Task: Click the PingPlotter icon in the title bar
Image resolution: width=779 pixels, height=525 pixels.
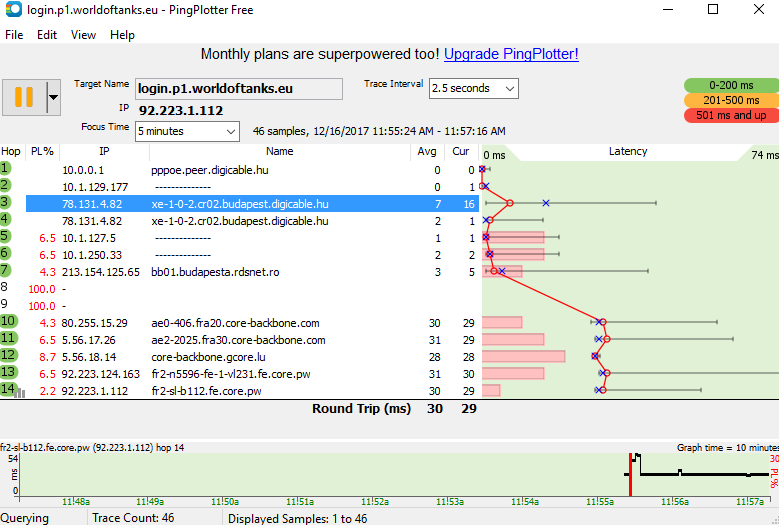Action: tap(11, 10)
